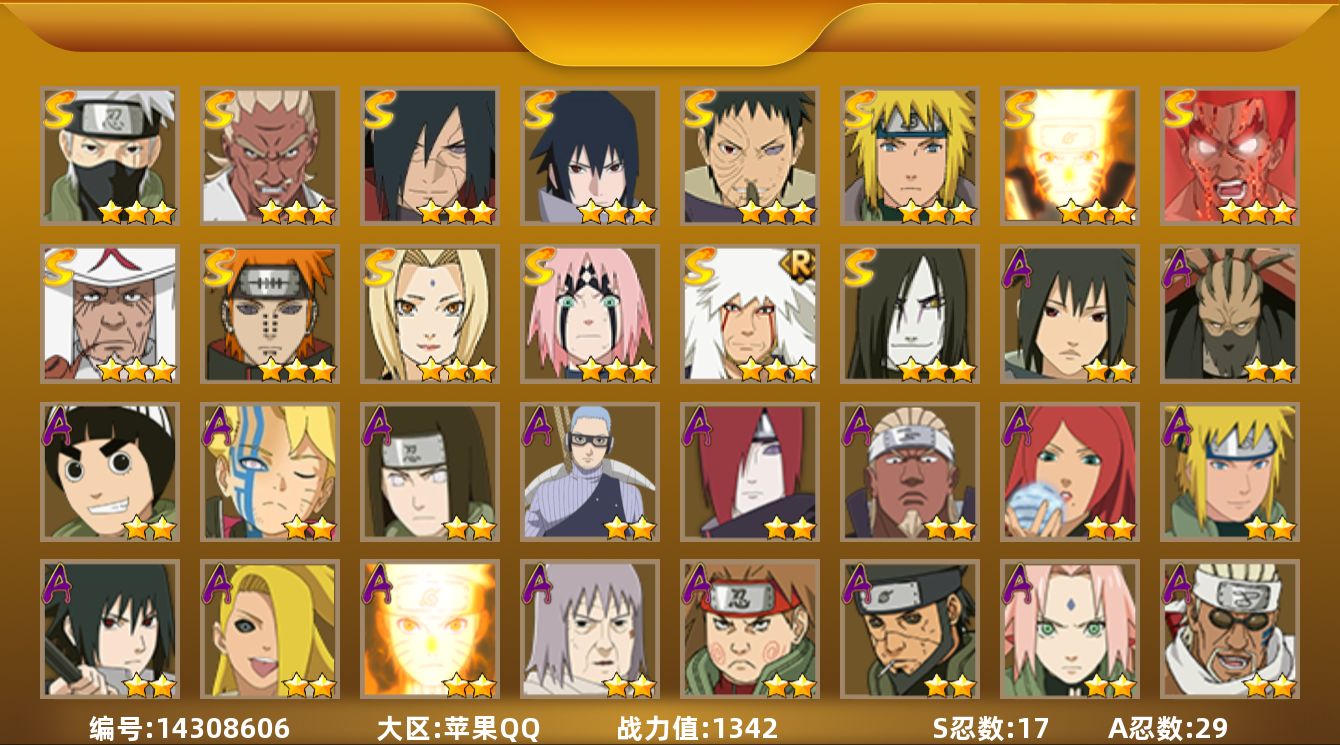Screen dimensions: 1340x745
Task: Choose the red-skinned glowing-eyed S-rank character
Action: [1230, 156]
